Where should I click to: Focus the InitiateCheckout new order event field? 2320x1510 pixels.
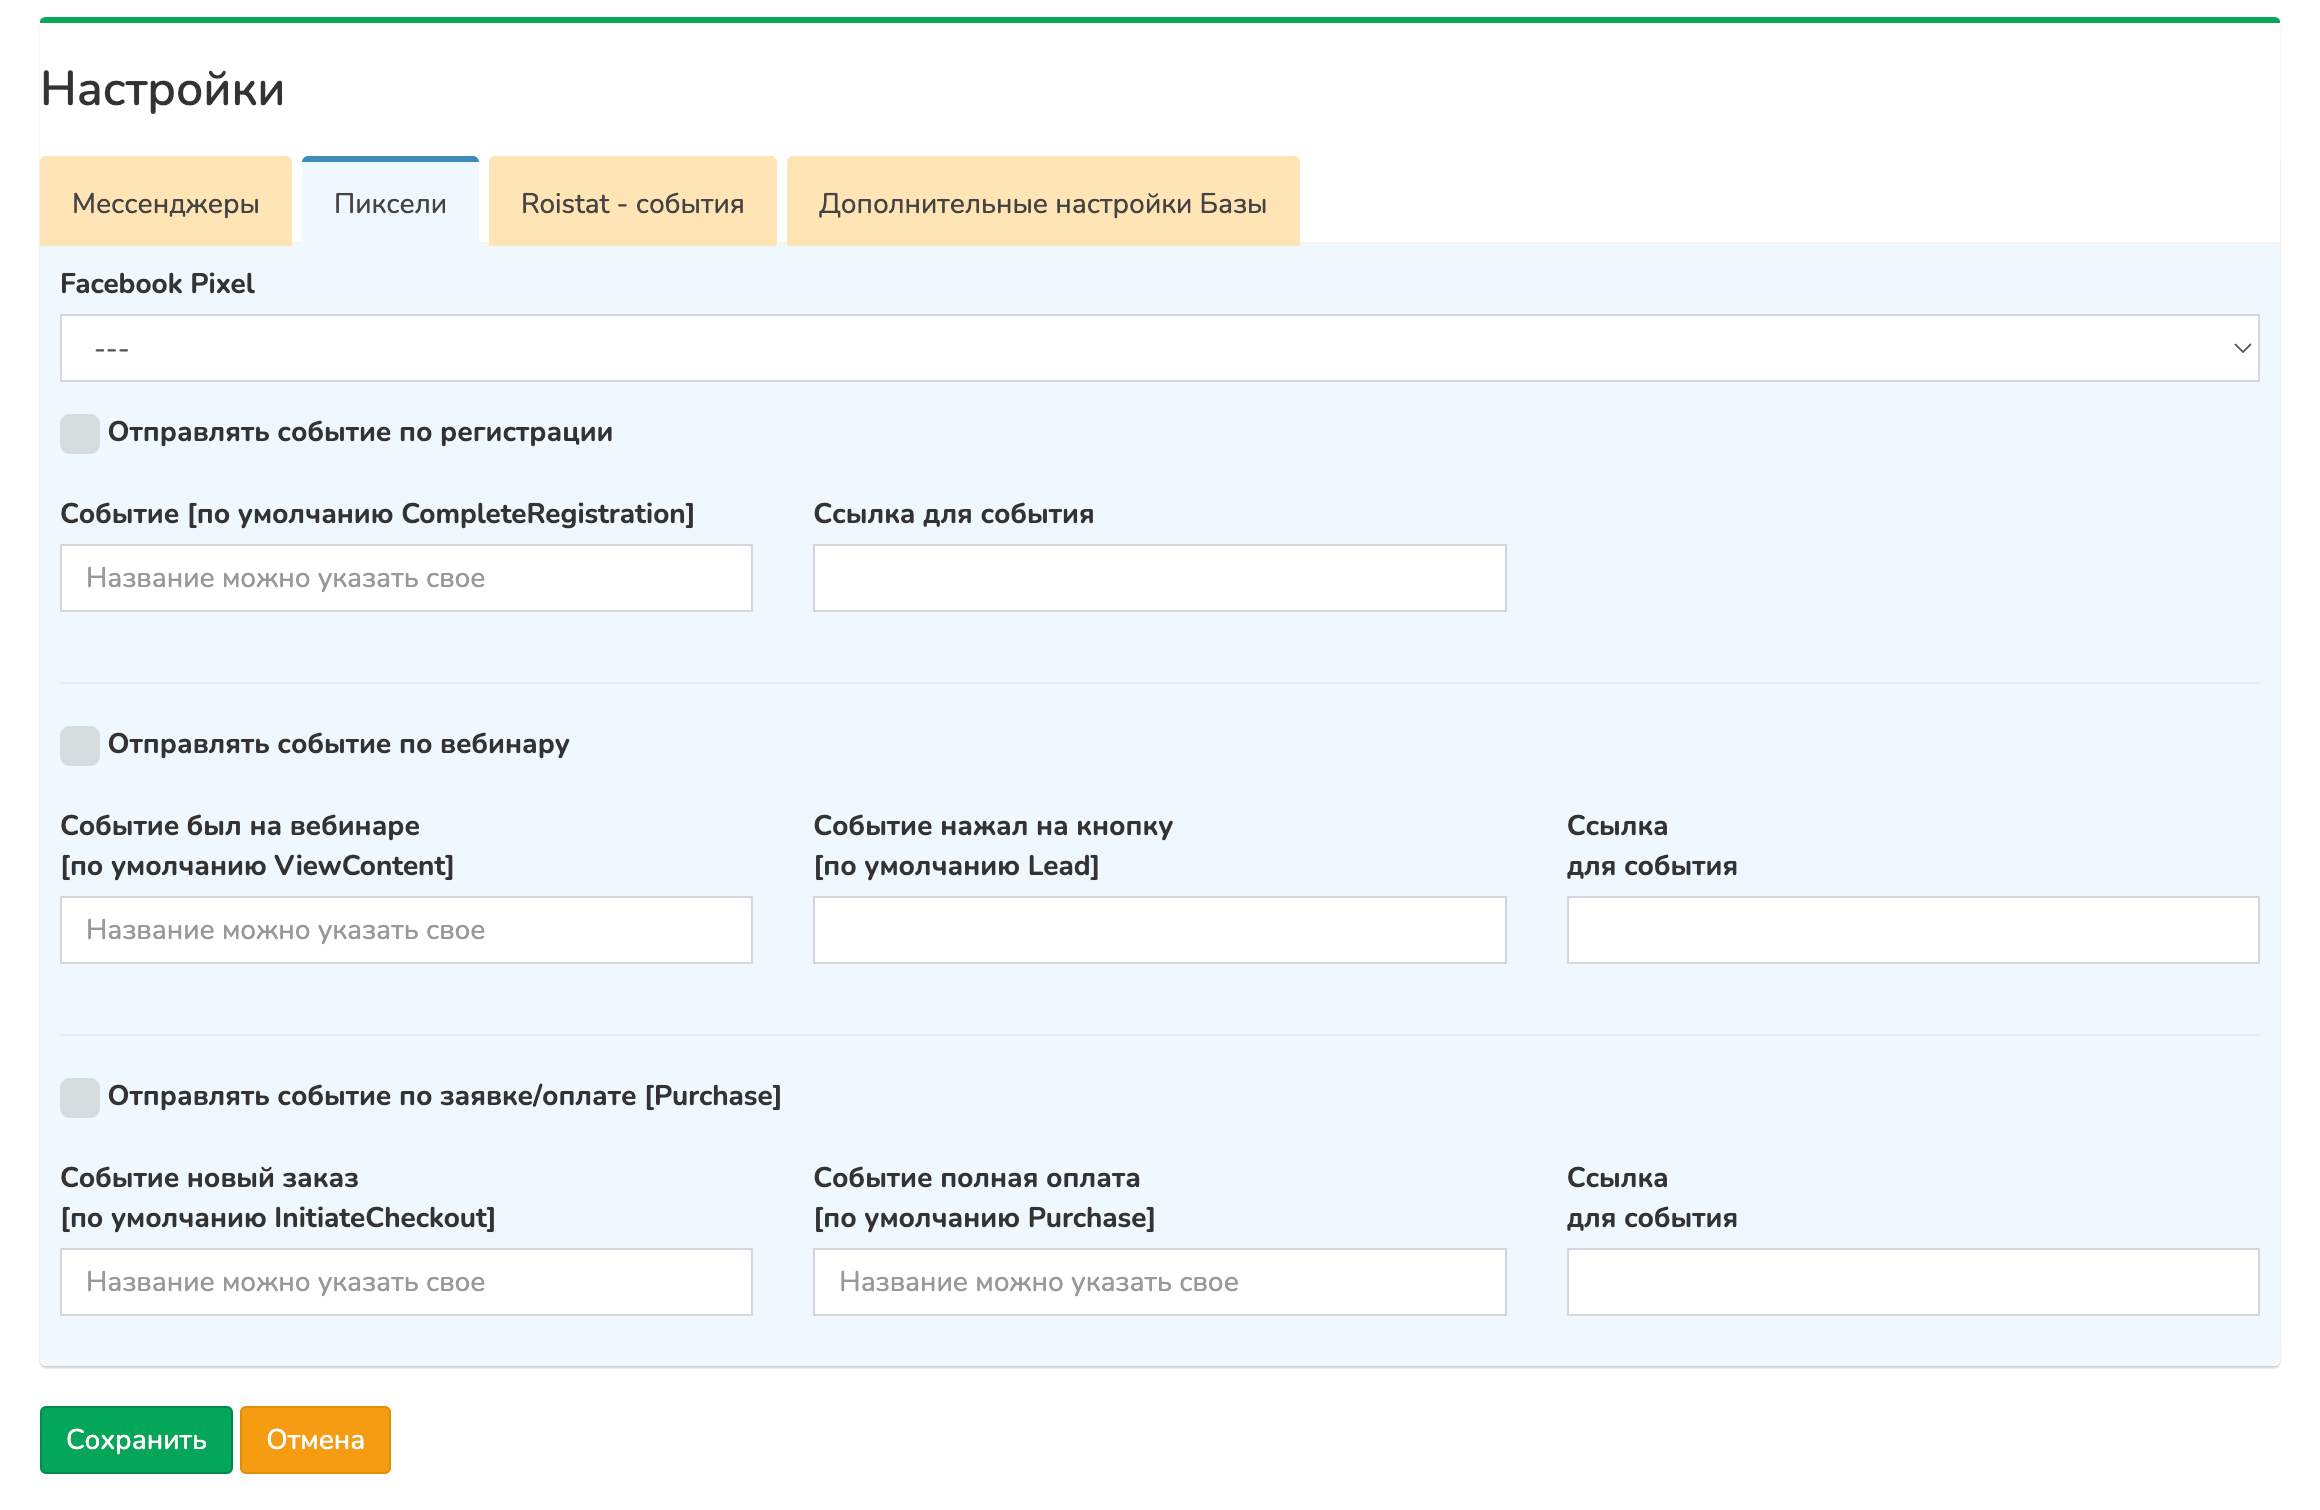[x=406, y=1282]
